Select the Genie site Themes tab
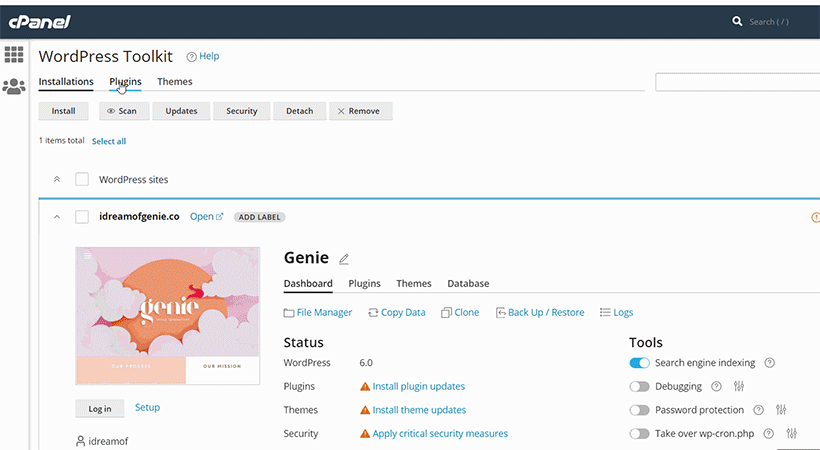 tap(414, 284)
